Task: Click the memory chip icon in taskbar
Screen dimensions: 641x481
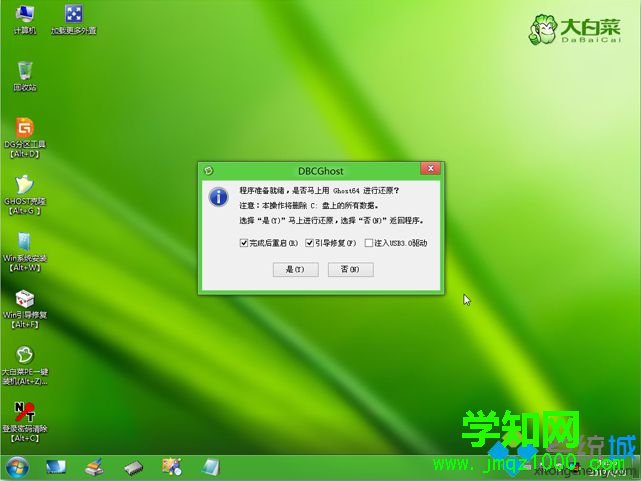Action: pos(133,467)
